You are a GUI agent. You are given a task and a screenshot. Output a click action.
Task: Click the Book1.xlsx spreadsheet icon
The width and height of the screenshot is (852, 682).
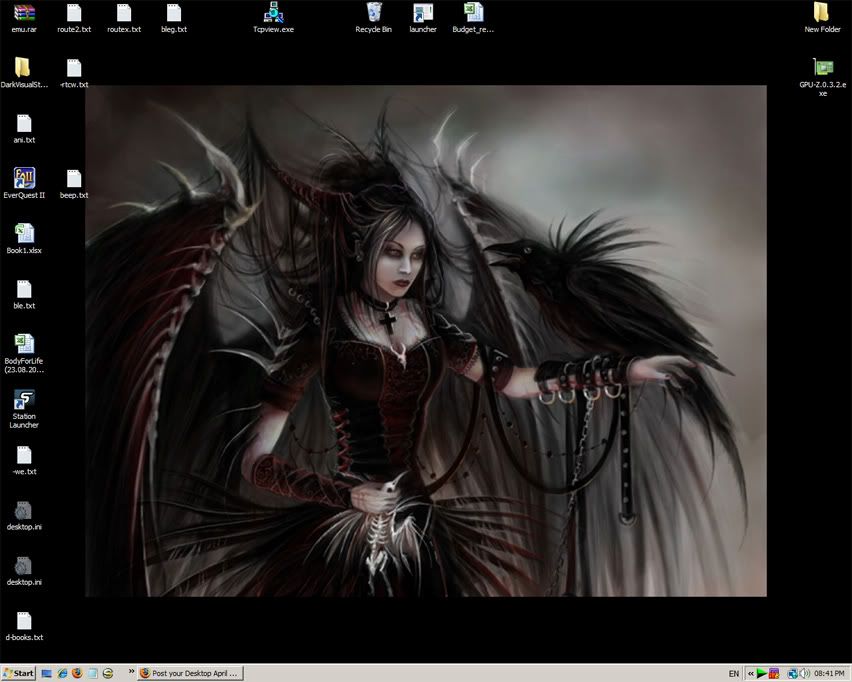pyautogui.click(x=25, y=234)
